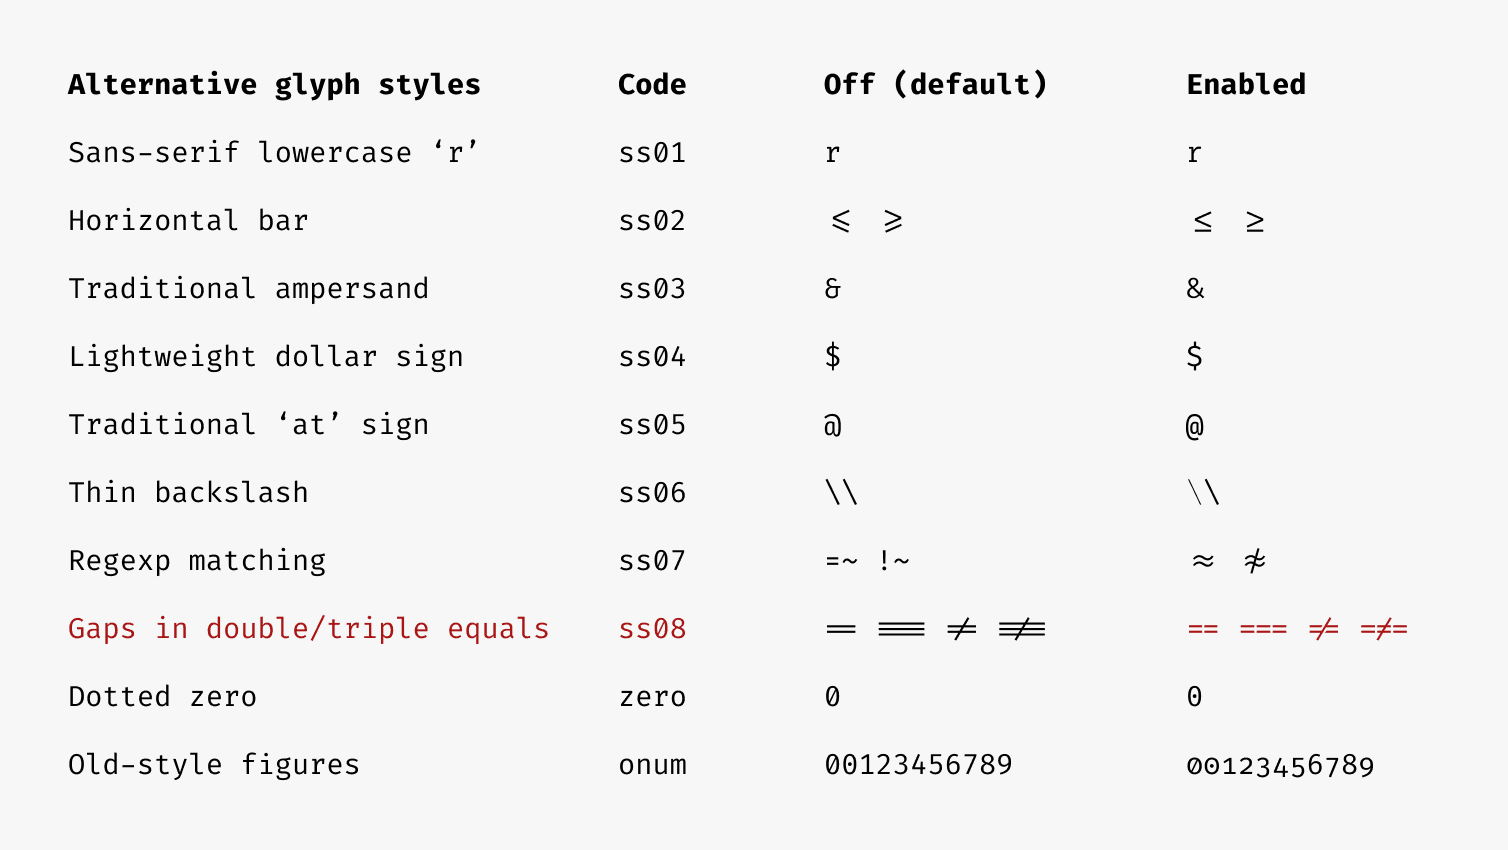Select the "Enabled" column header

[1246, 85]
